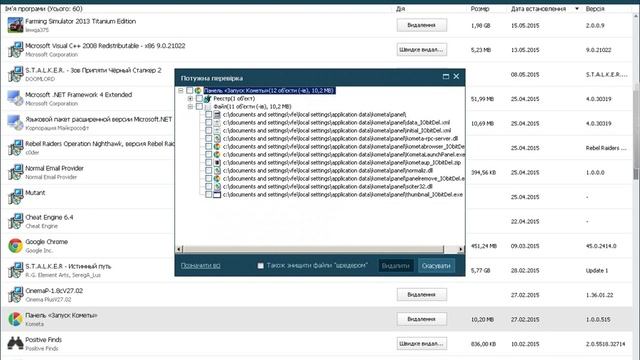Click Швидке видал... for Visual C++ 2008
This screenshot has height=360, width=640.
pos(422,49)
